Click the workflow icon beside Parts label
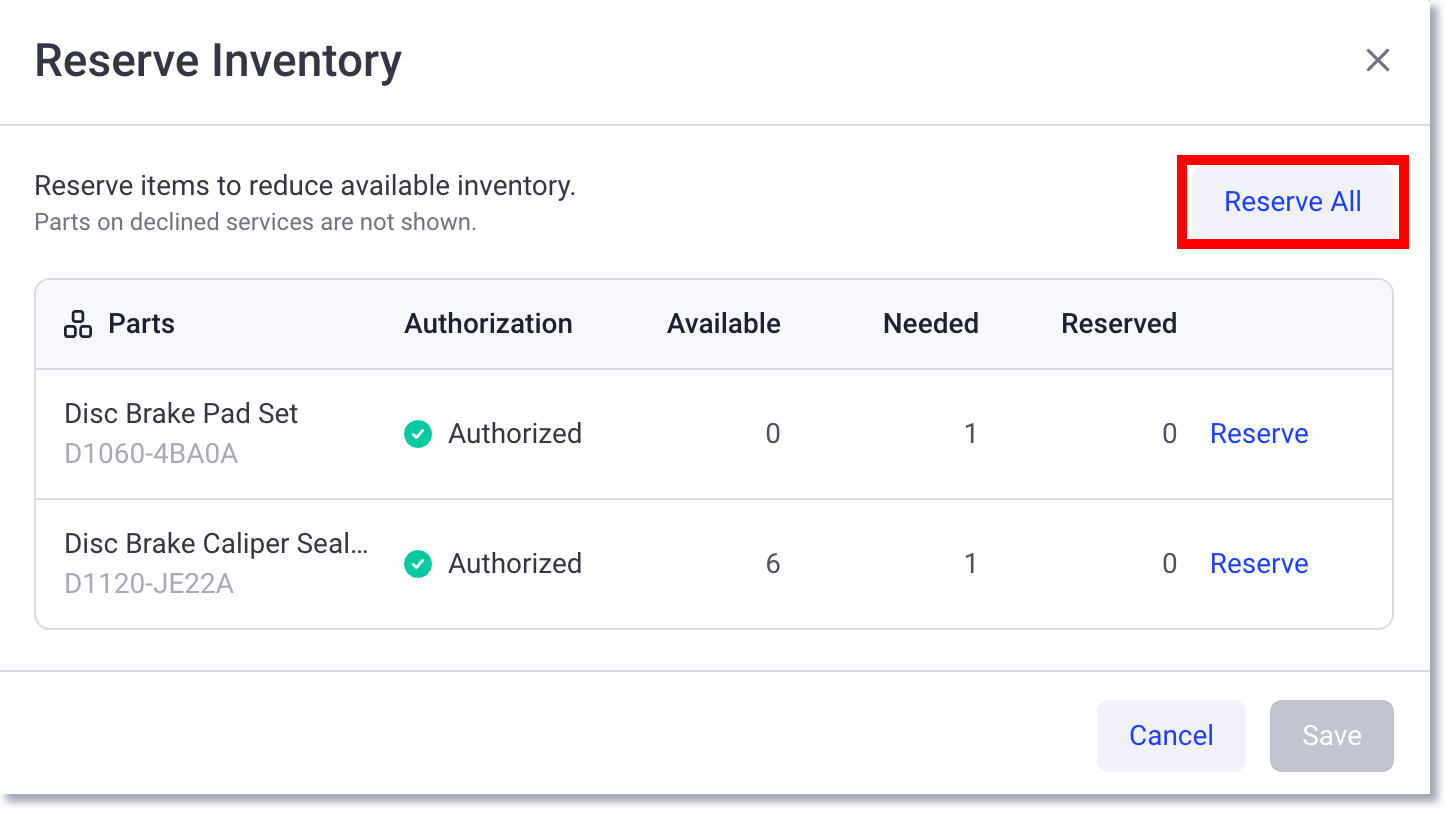The width and height of the screenshot is (1450, 814). click(x=76, y=323)
